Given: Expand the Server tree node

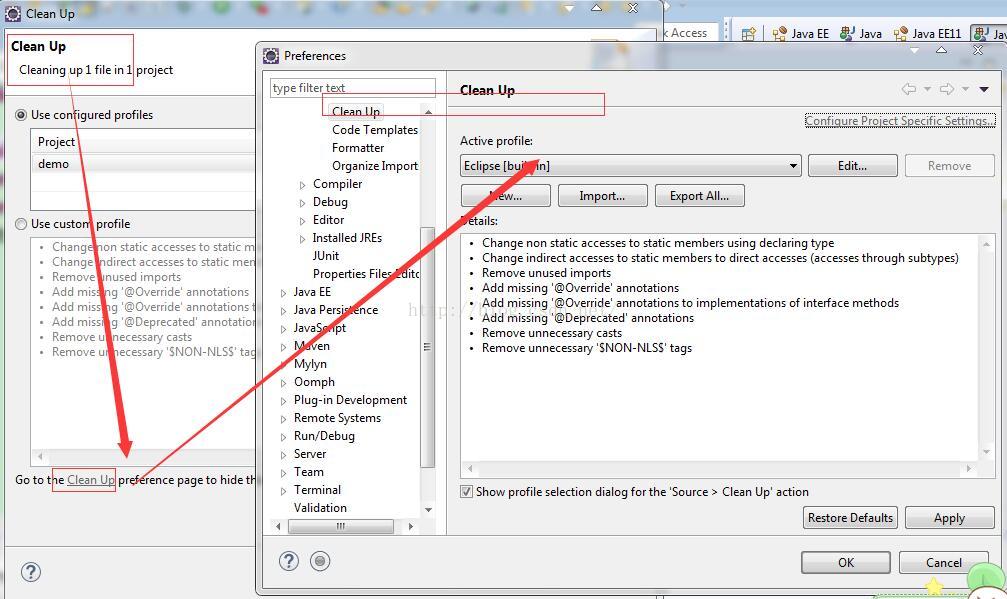Looking at the screenshot, I should click(x=283, y=455).
